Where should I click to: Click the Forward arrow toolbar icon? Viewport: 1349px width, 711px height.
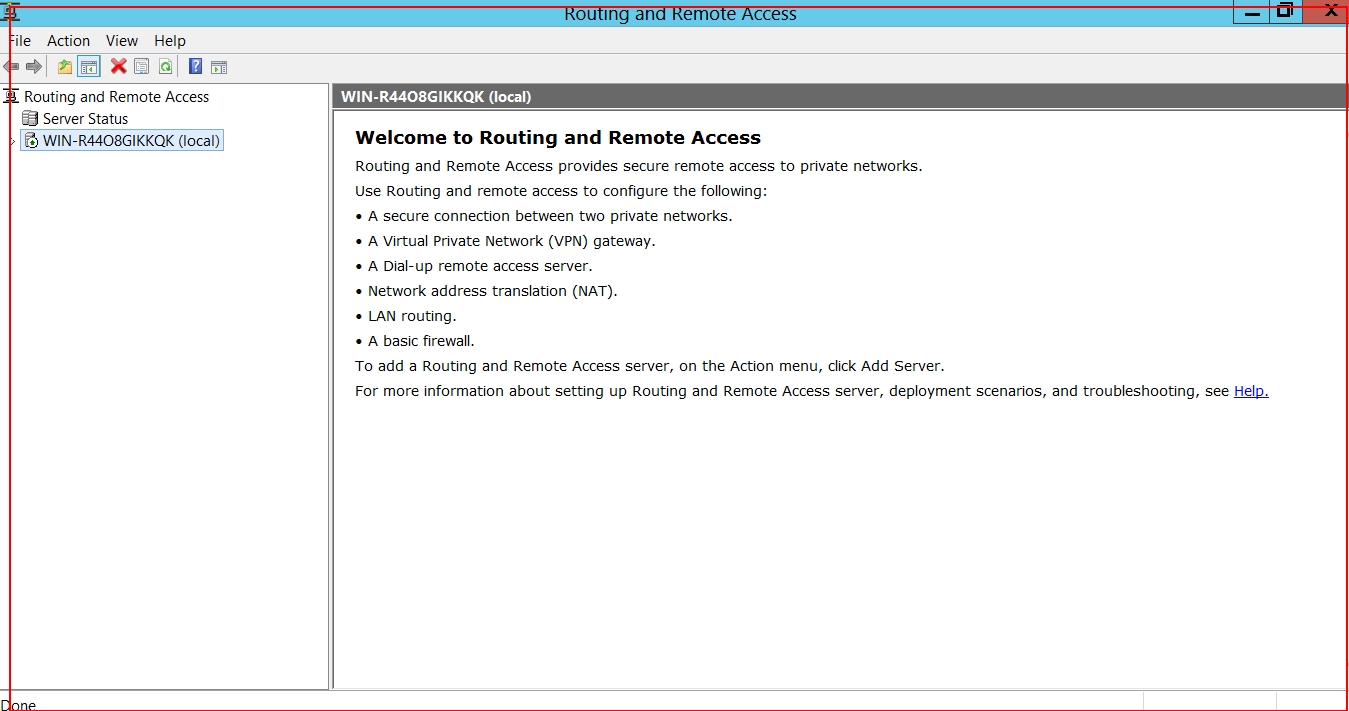coord(34,67)
